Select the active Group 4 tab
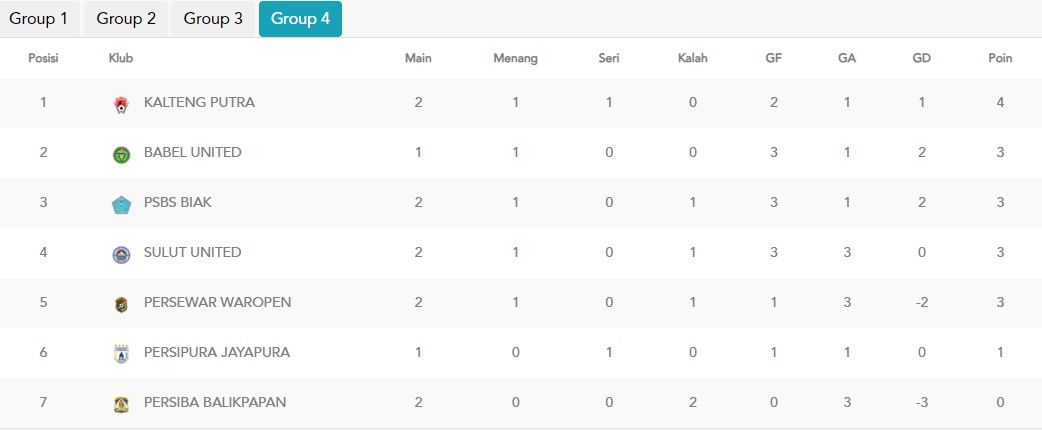Viewport: 1042px width, 430px height. tap(300, 19)
